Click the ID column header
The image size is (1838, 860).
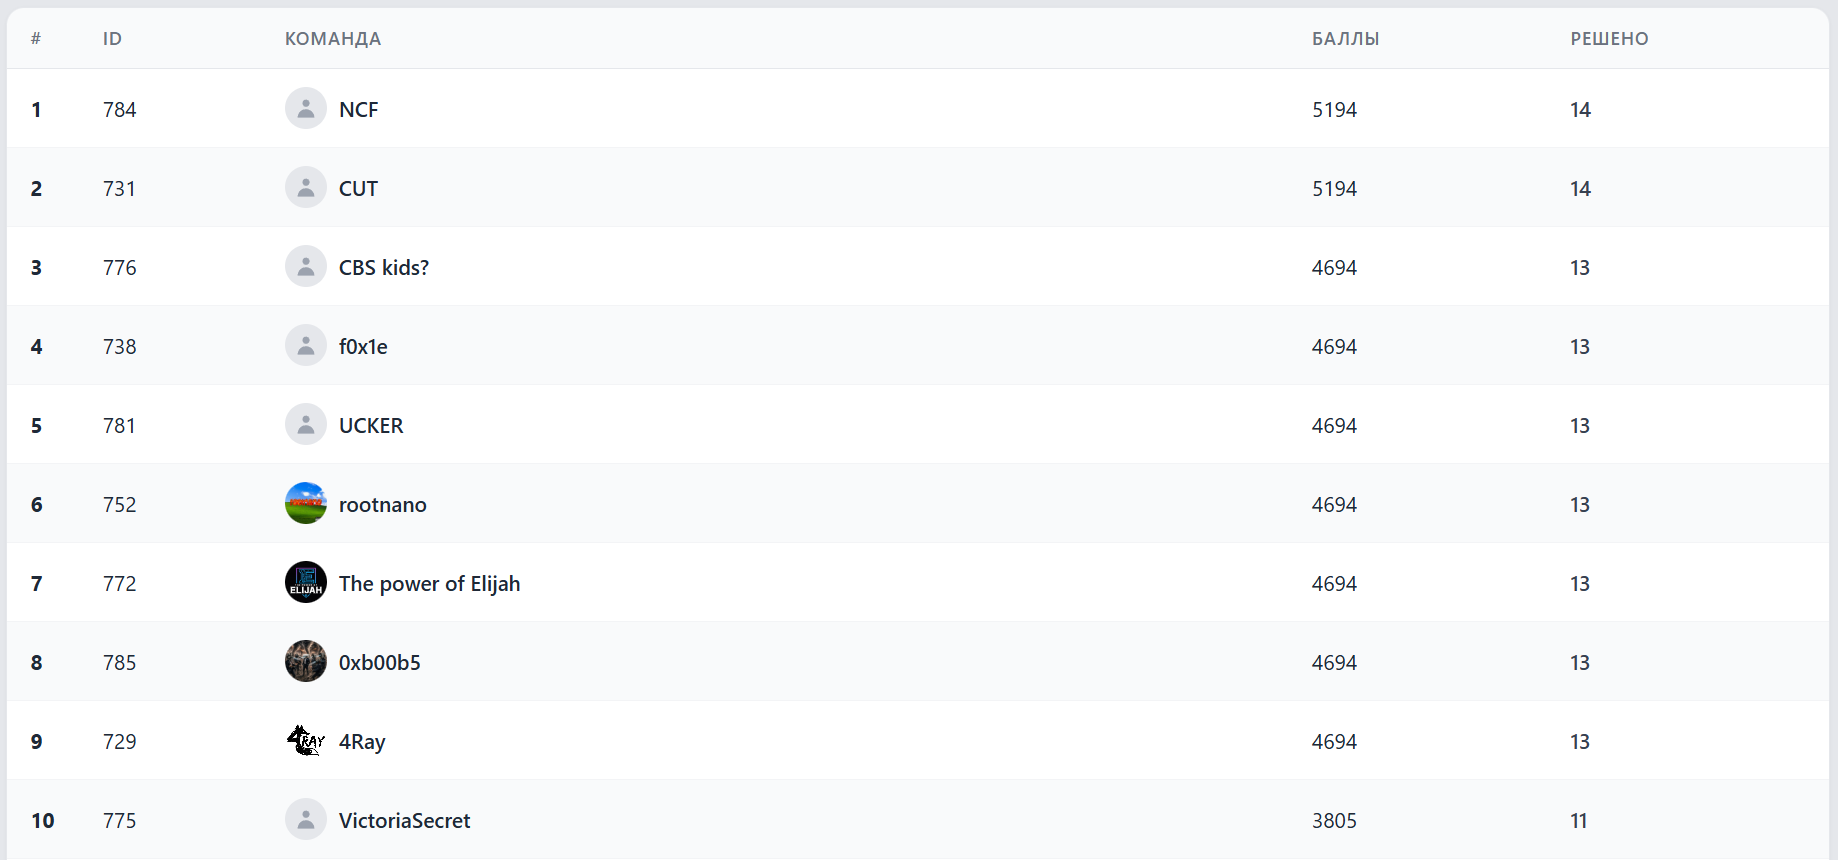click(112, 39)
